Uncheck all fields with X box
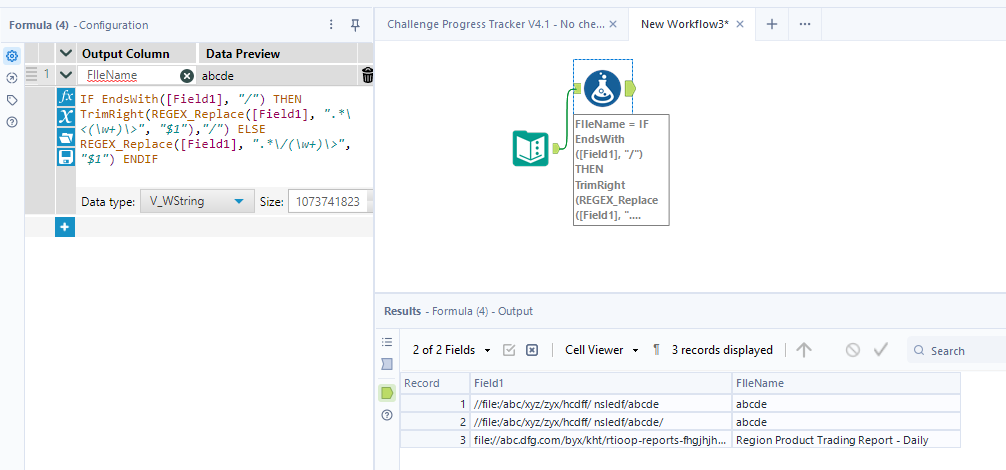 point(532,350)
